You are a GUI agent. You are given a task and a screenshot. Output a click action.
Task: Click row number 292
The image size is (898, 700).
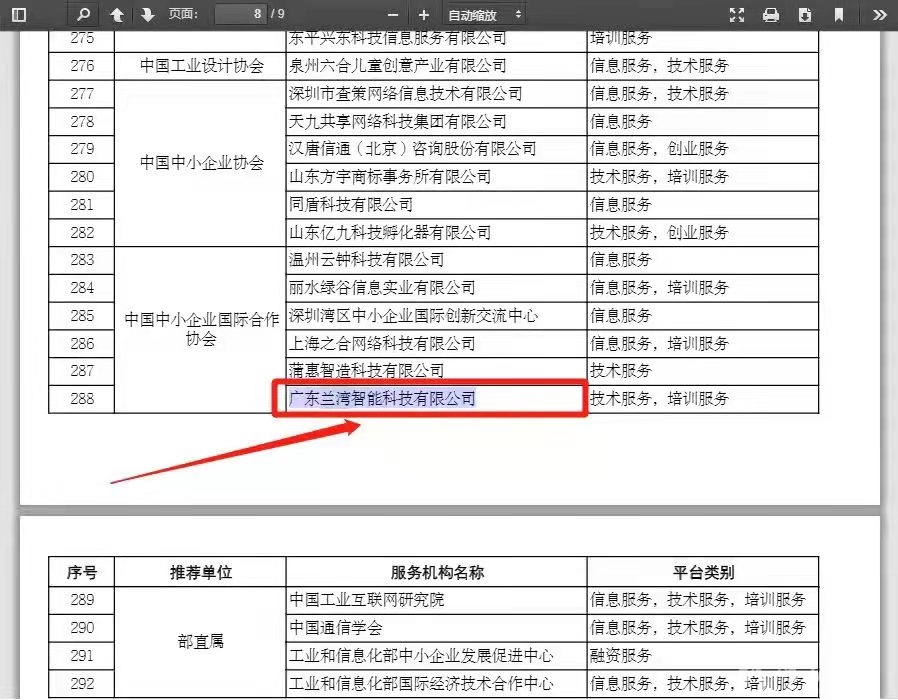coord(82,683)
